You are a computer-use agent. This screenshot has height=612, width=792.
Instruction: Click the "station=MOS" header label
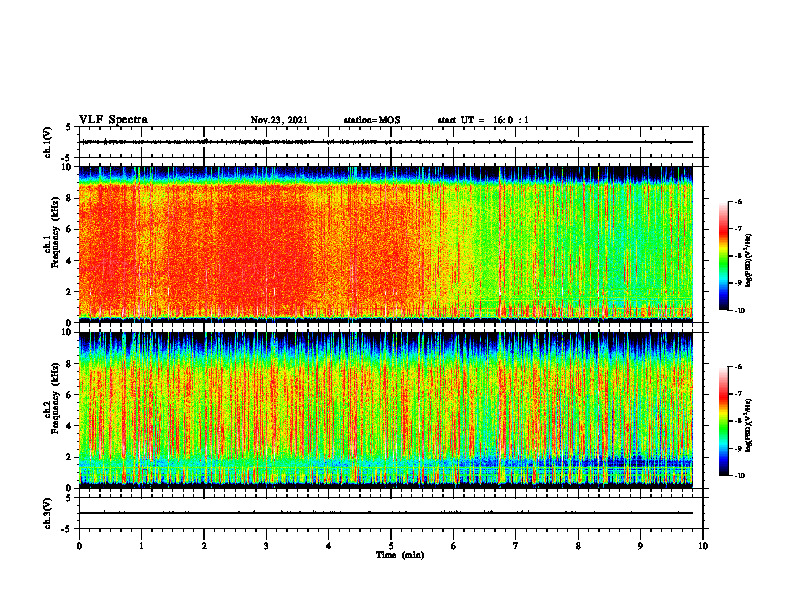(x=372, y=120)
